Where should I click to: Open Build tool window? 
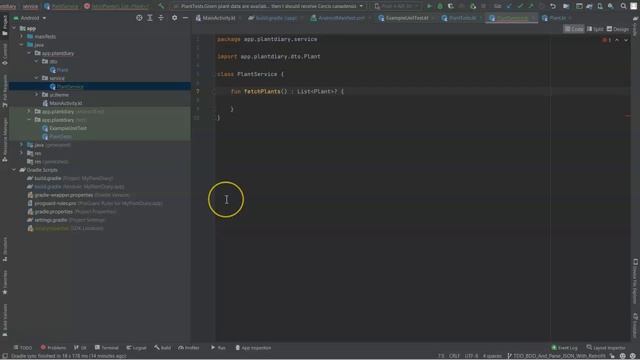[162, 348]
